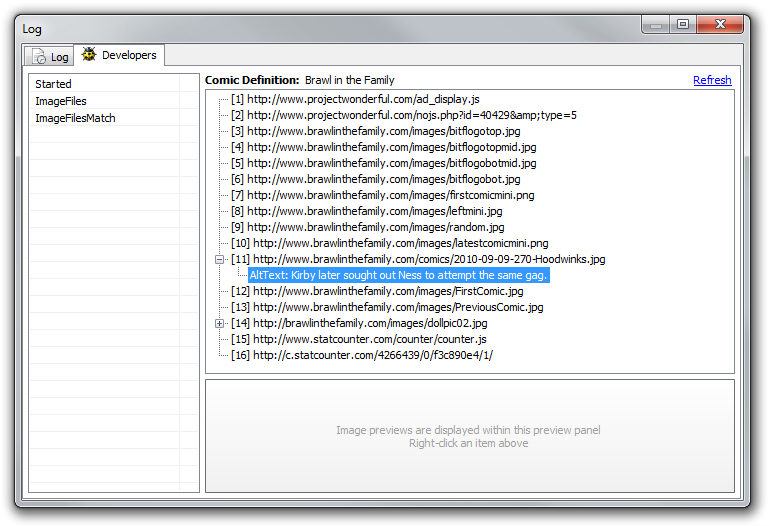The height and width of the screenshot is (526, 769).
Task: Select item 15 statcounter counter.js
Action: 360,339
